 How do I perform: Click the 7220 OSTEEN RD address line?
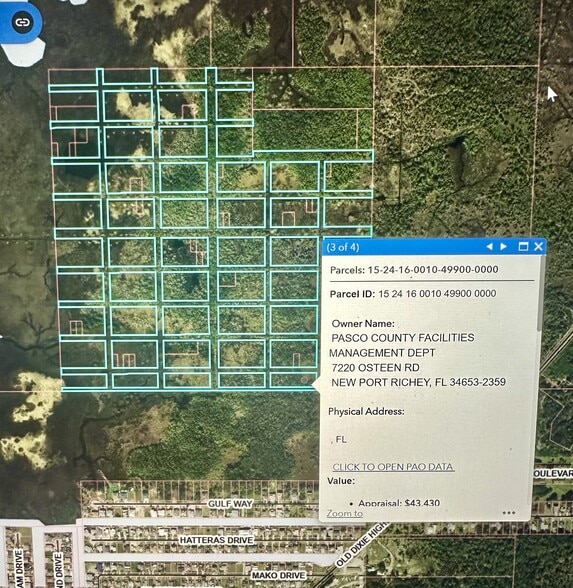375,368
